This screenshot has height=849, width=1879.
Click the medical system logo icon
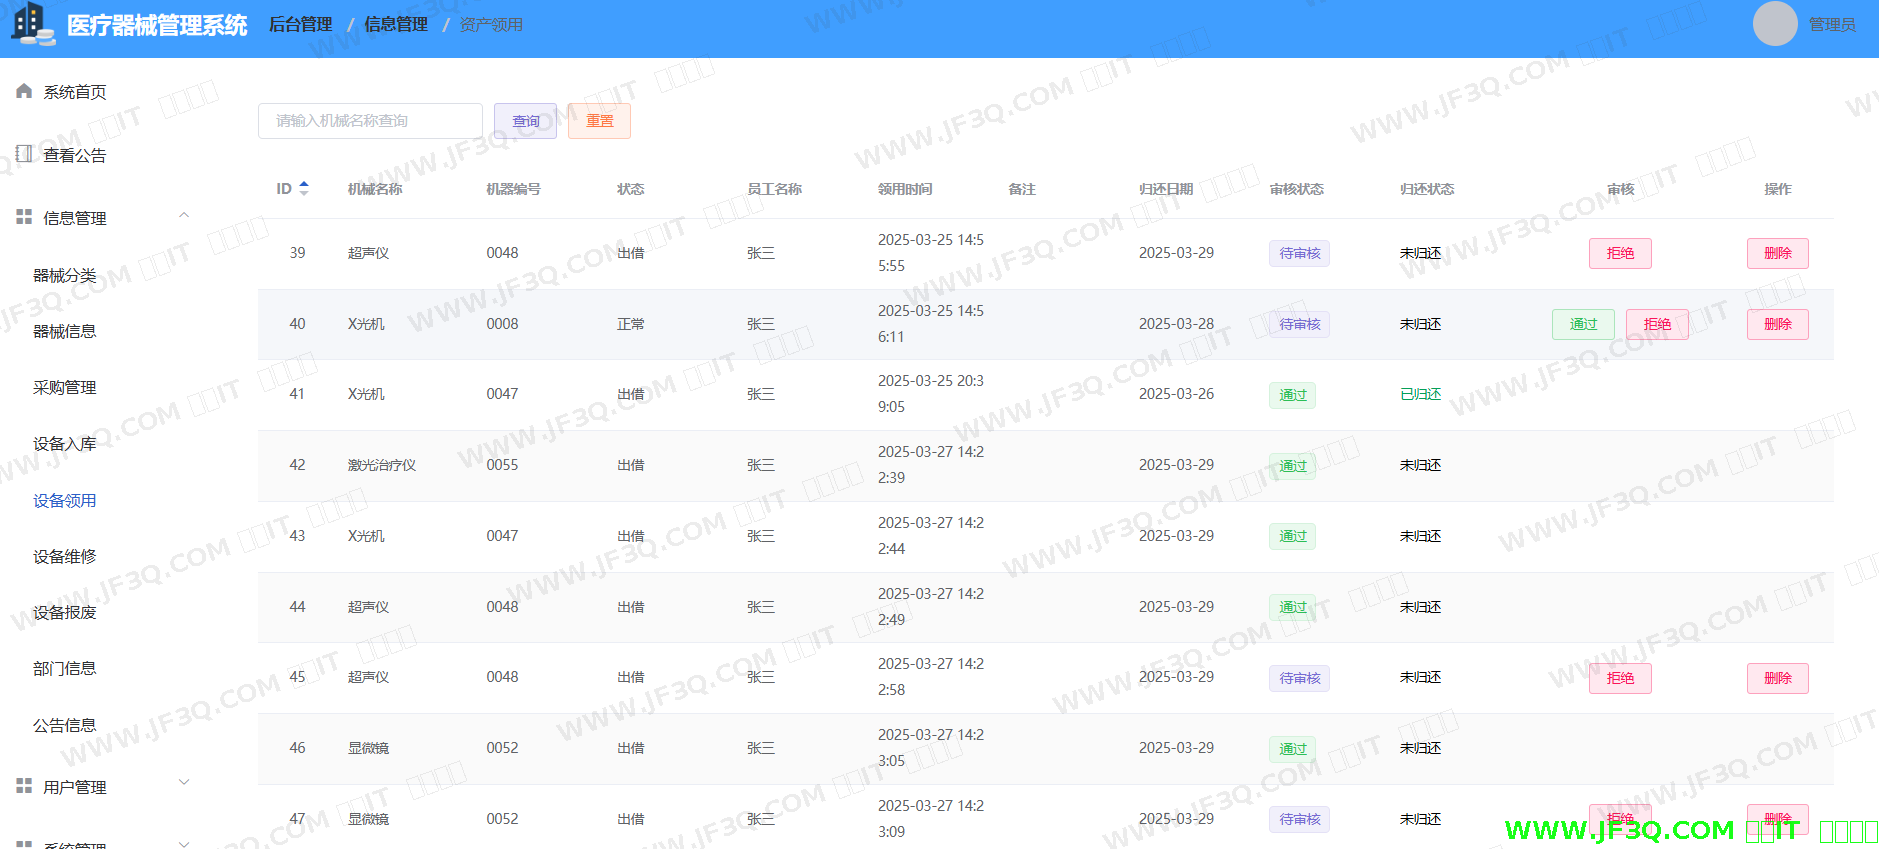(x=32, y=24)
